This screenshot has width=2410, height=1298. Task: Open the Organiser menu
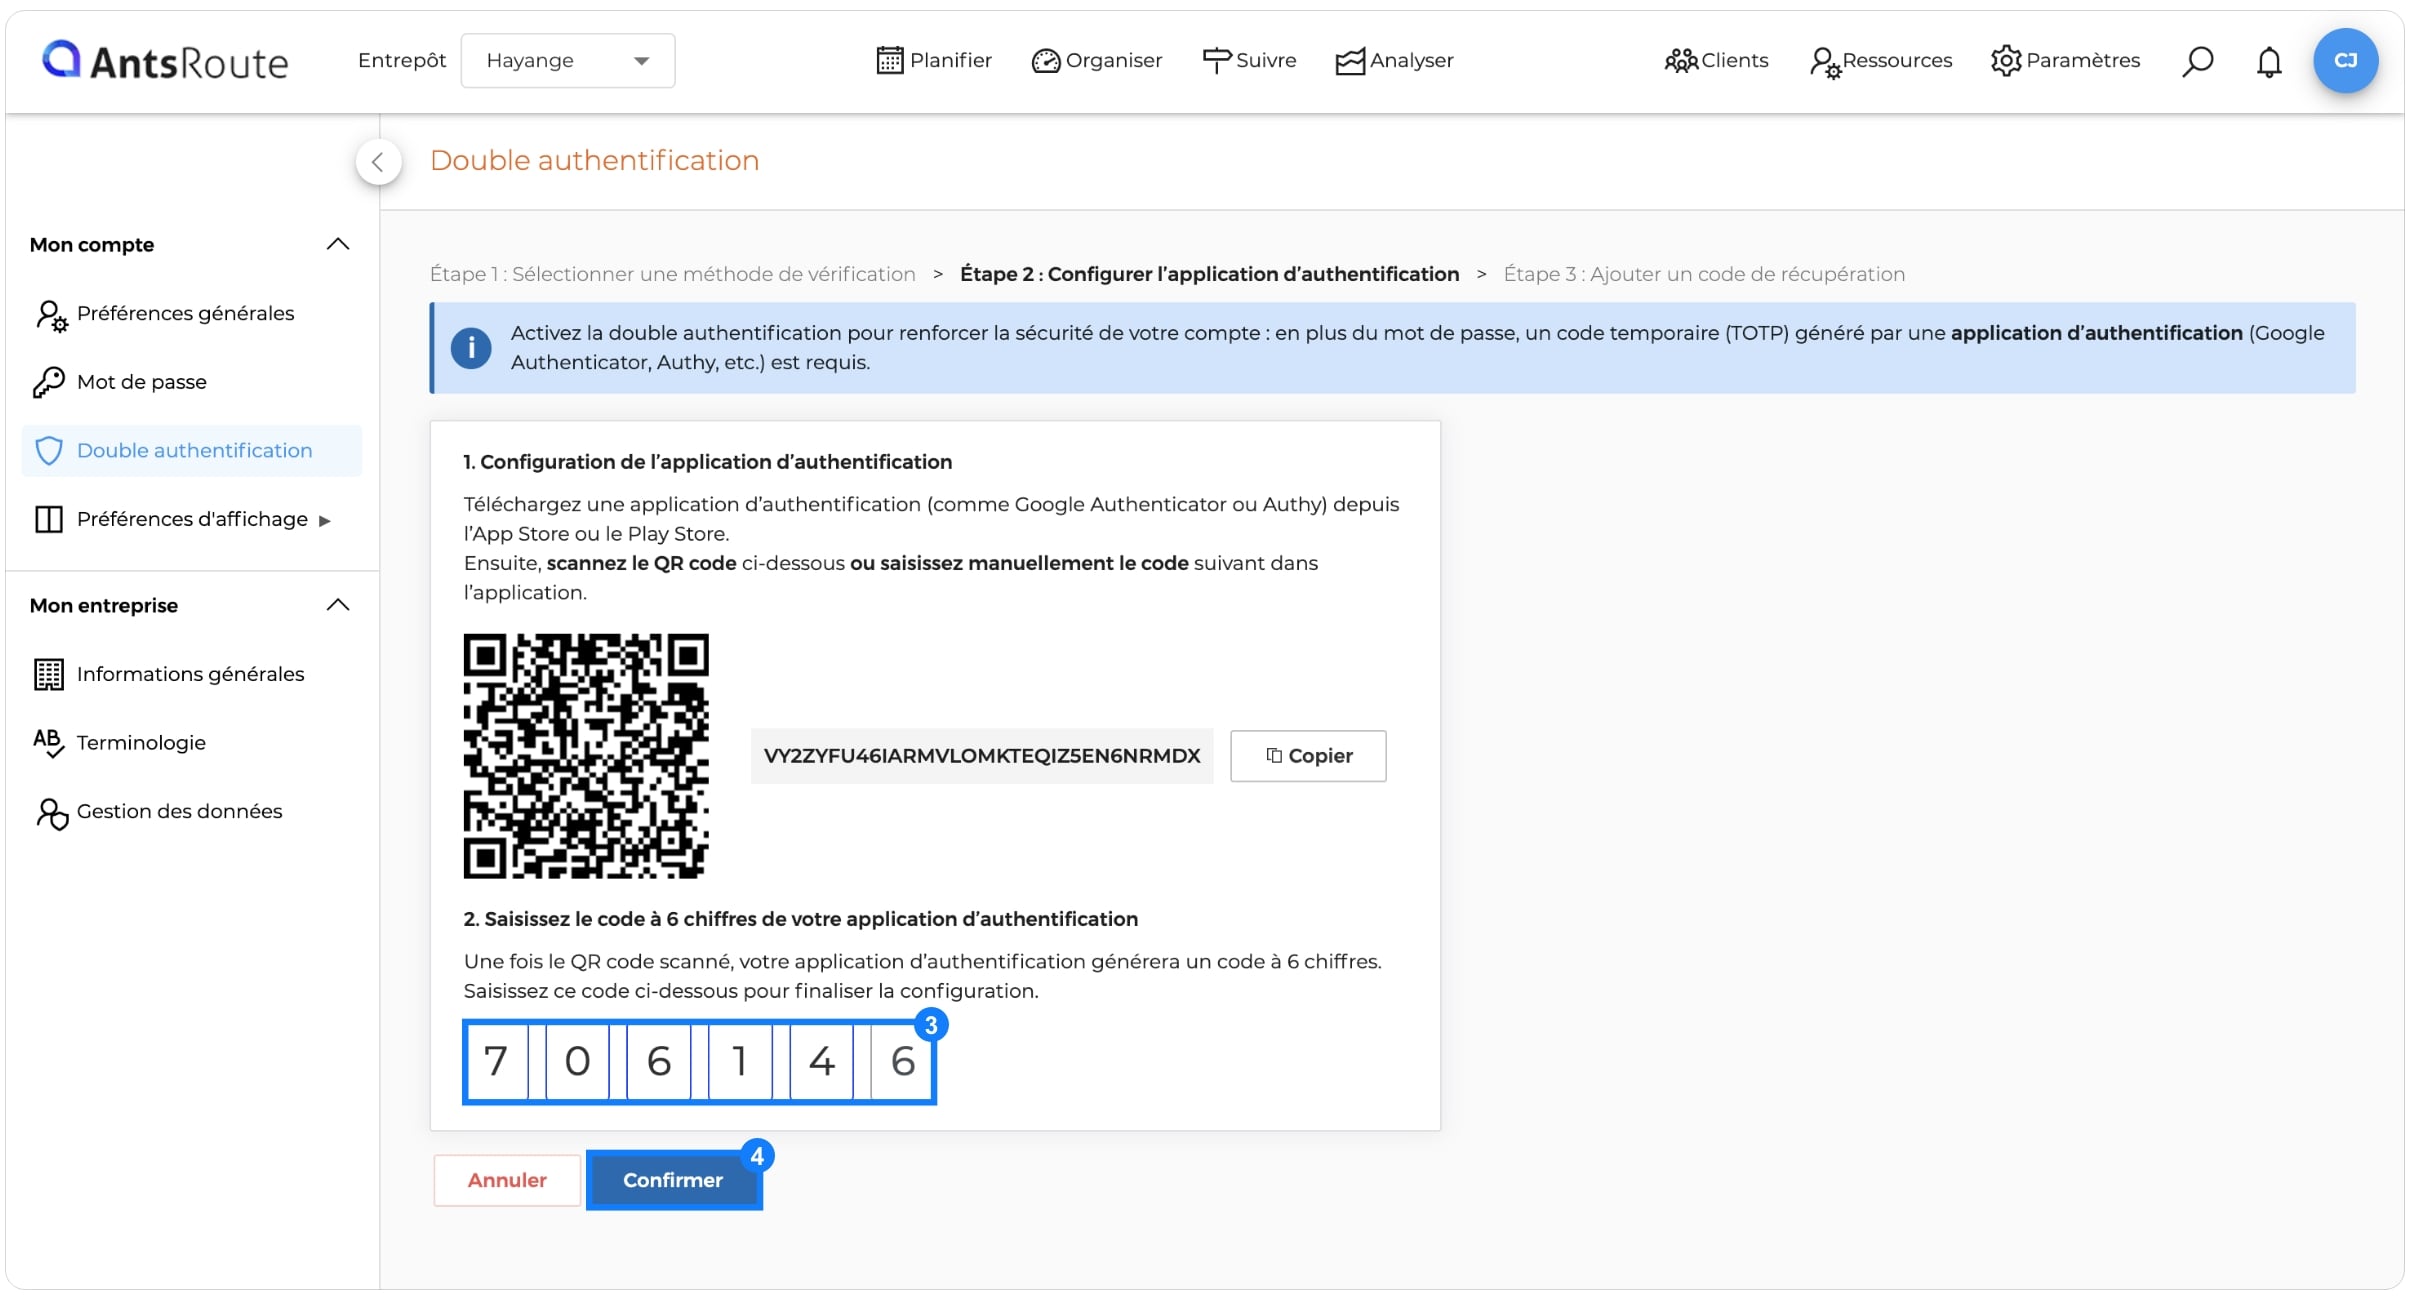tap(1096, 61)
